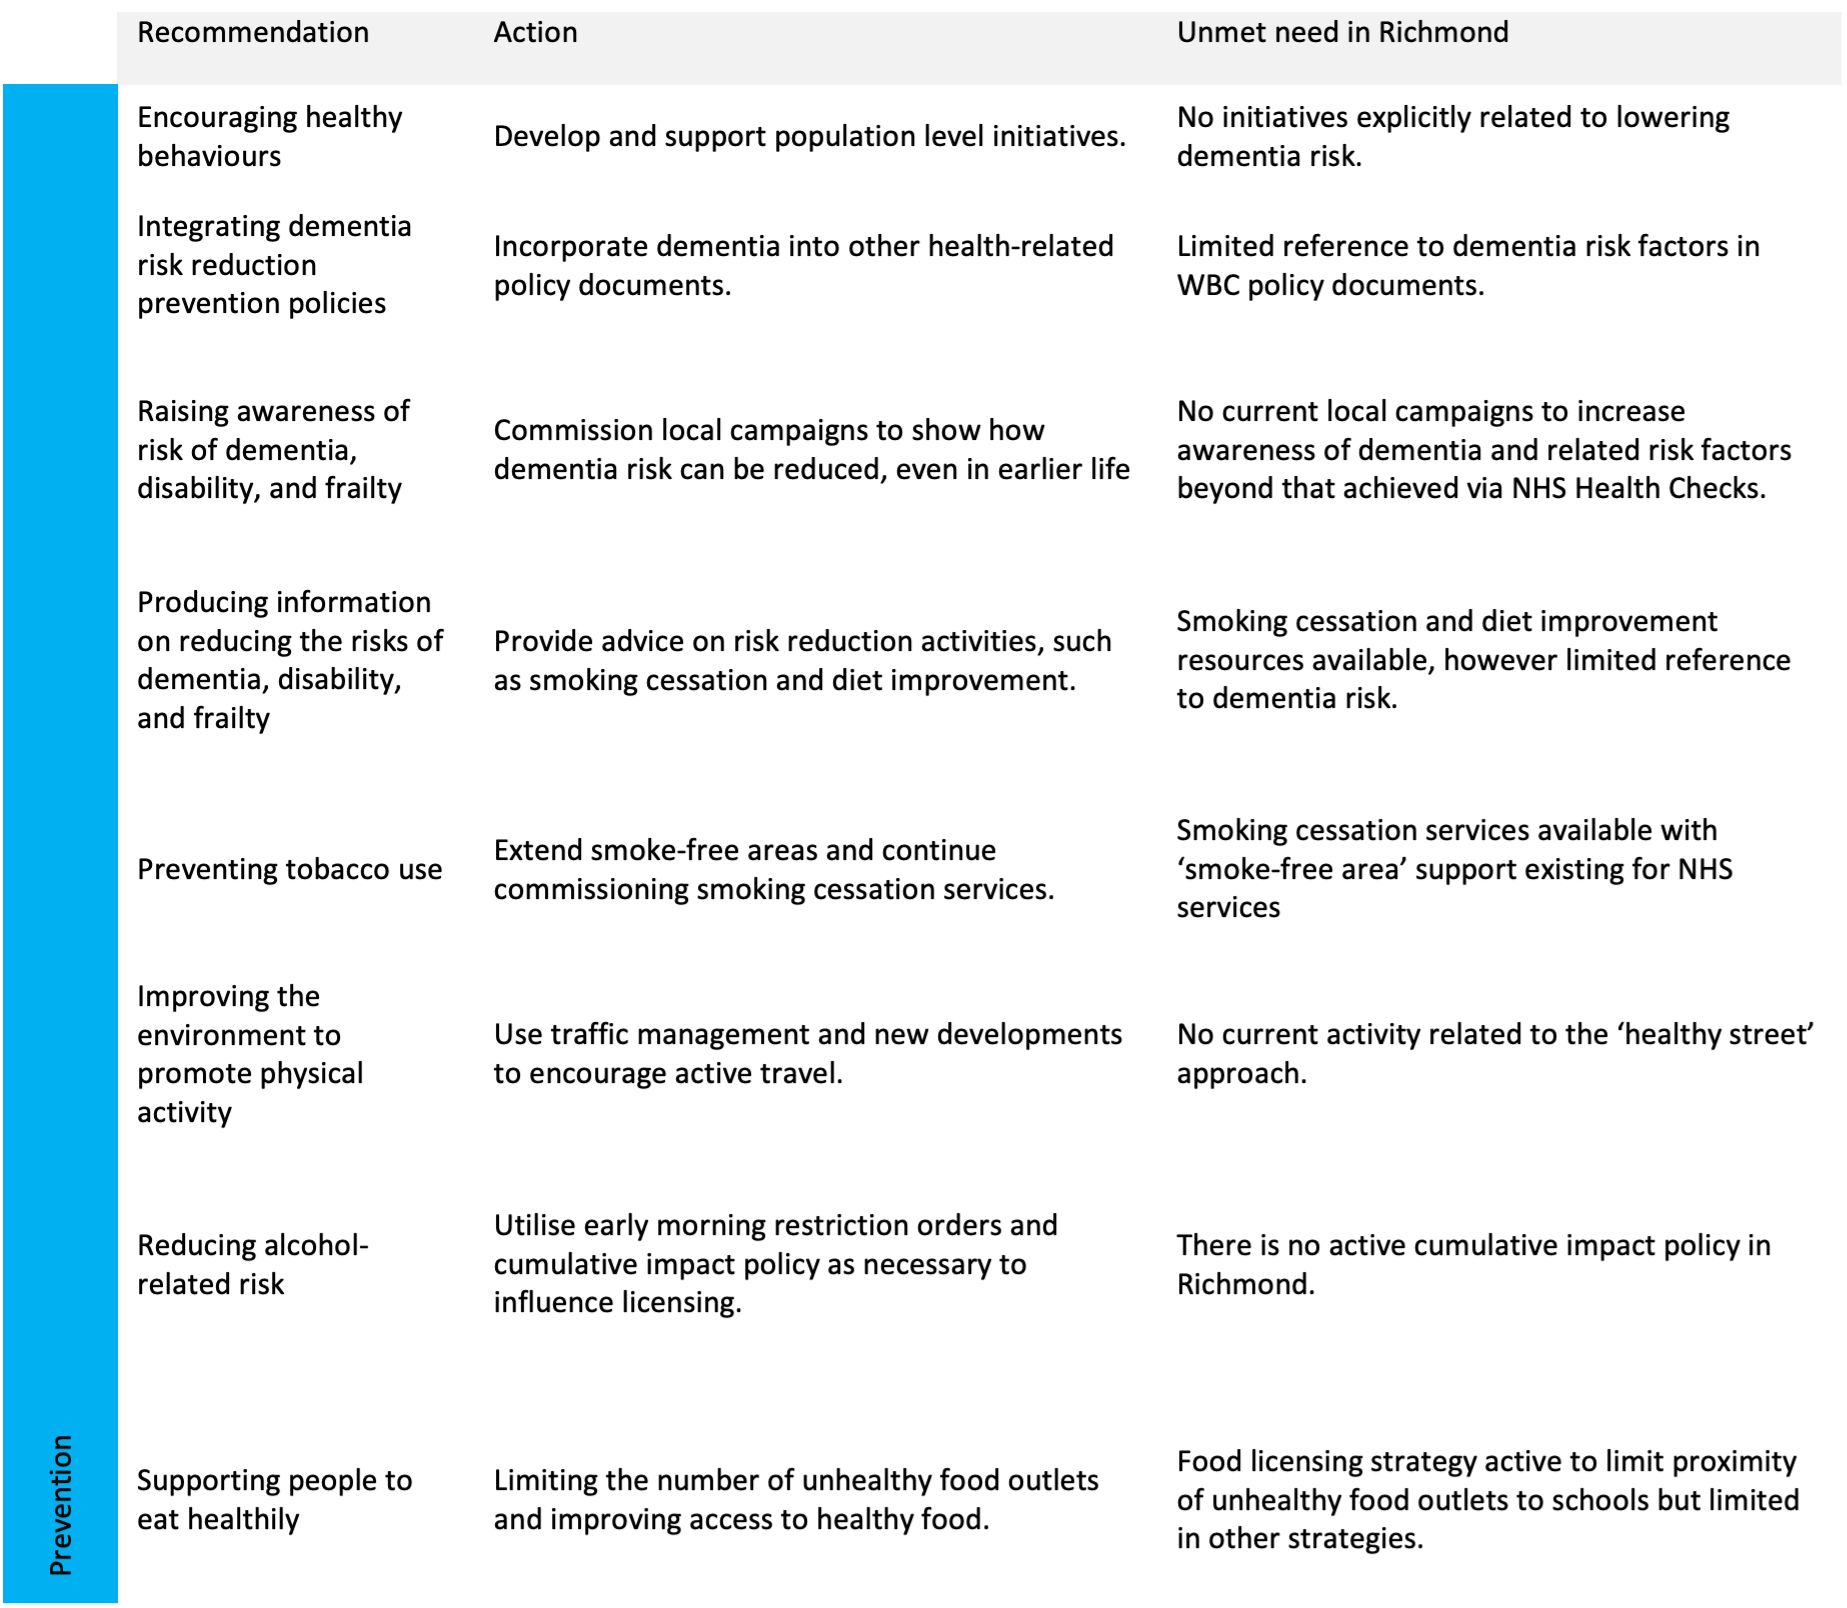
Task: Click 'Limited reference to dementia risk factors in WBC' cell
Action: [1468, 265]
